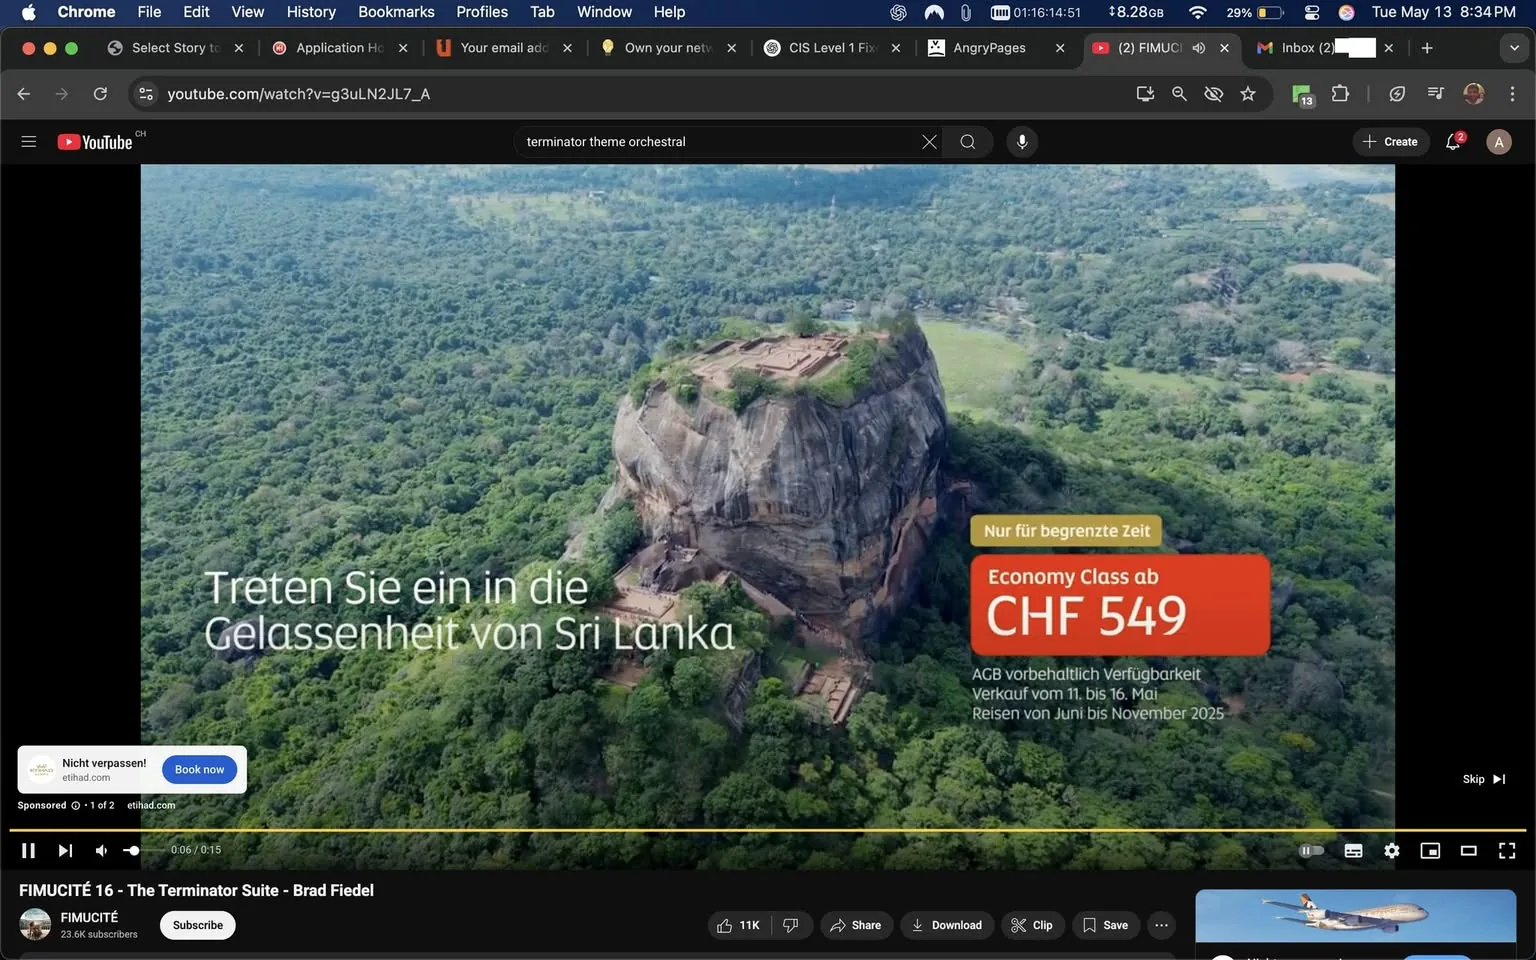This screenshot has width=1536, height=960.
Task: Activate miniplayer mode
Action: [x=1430, y=850]
